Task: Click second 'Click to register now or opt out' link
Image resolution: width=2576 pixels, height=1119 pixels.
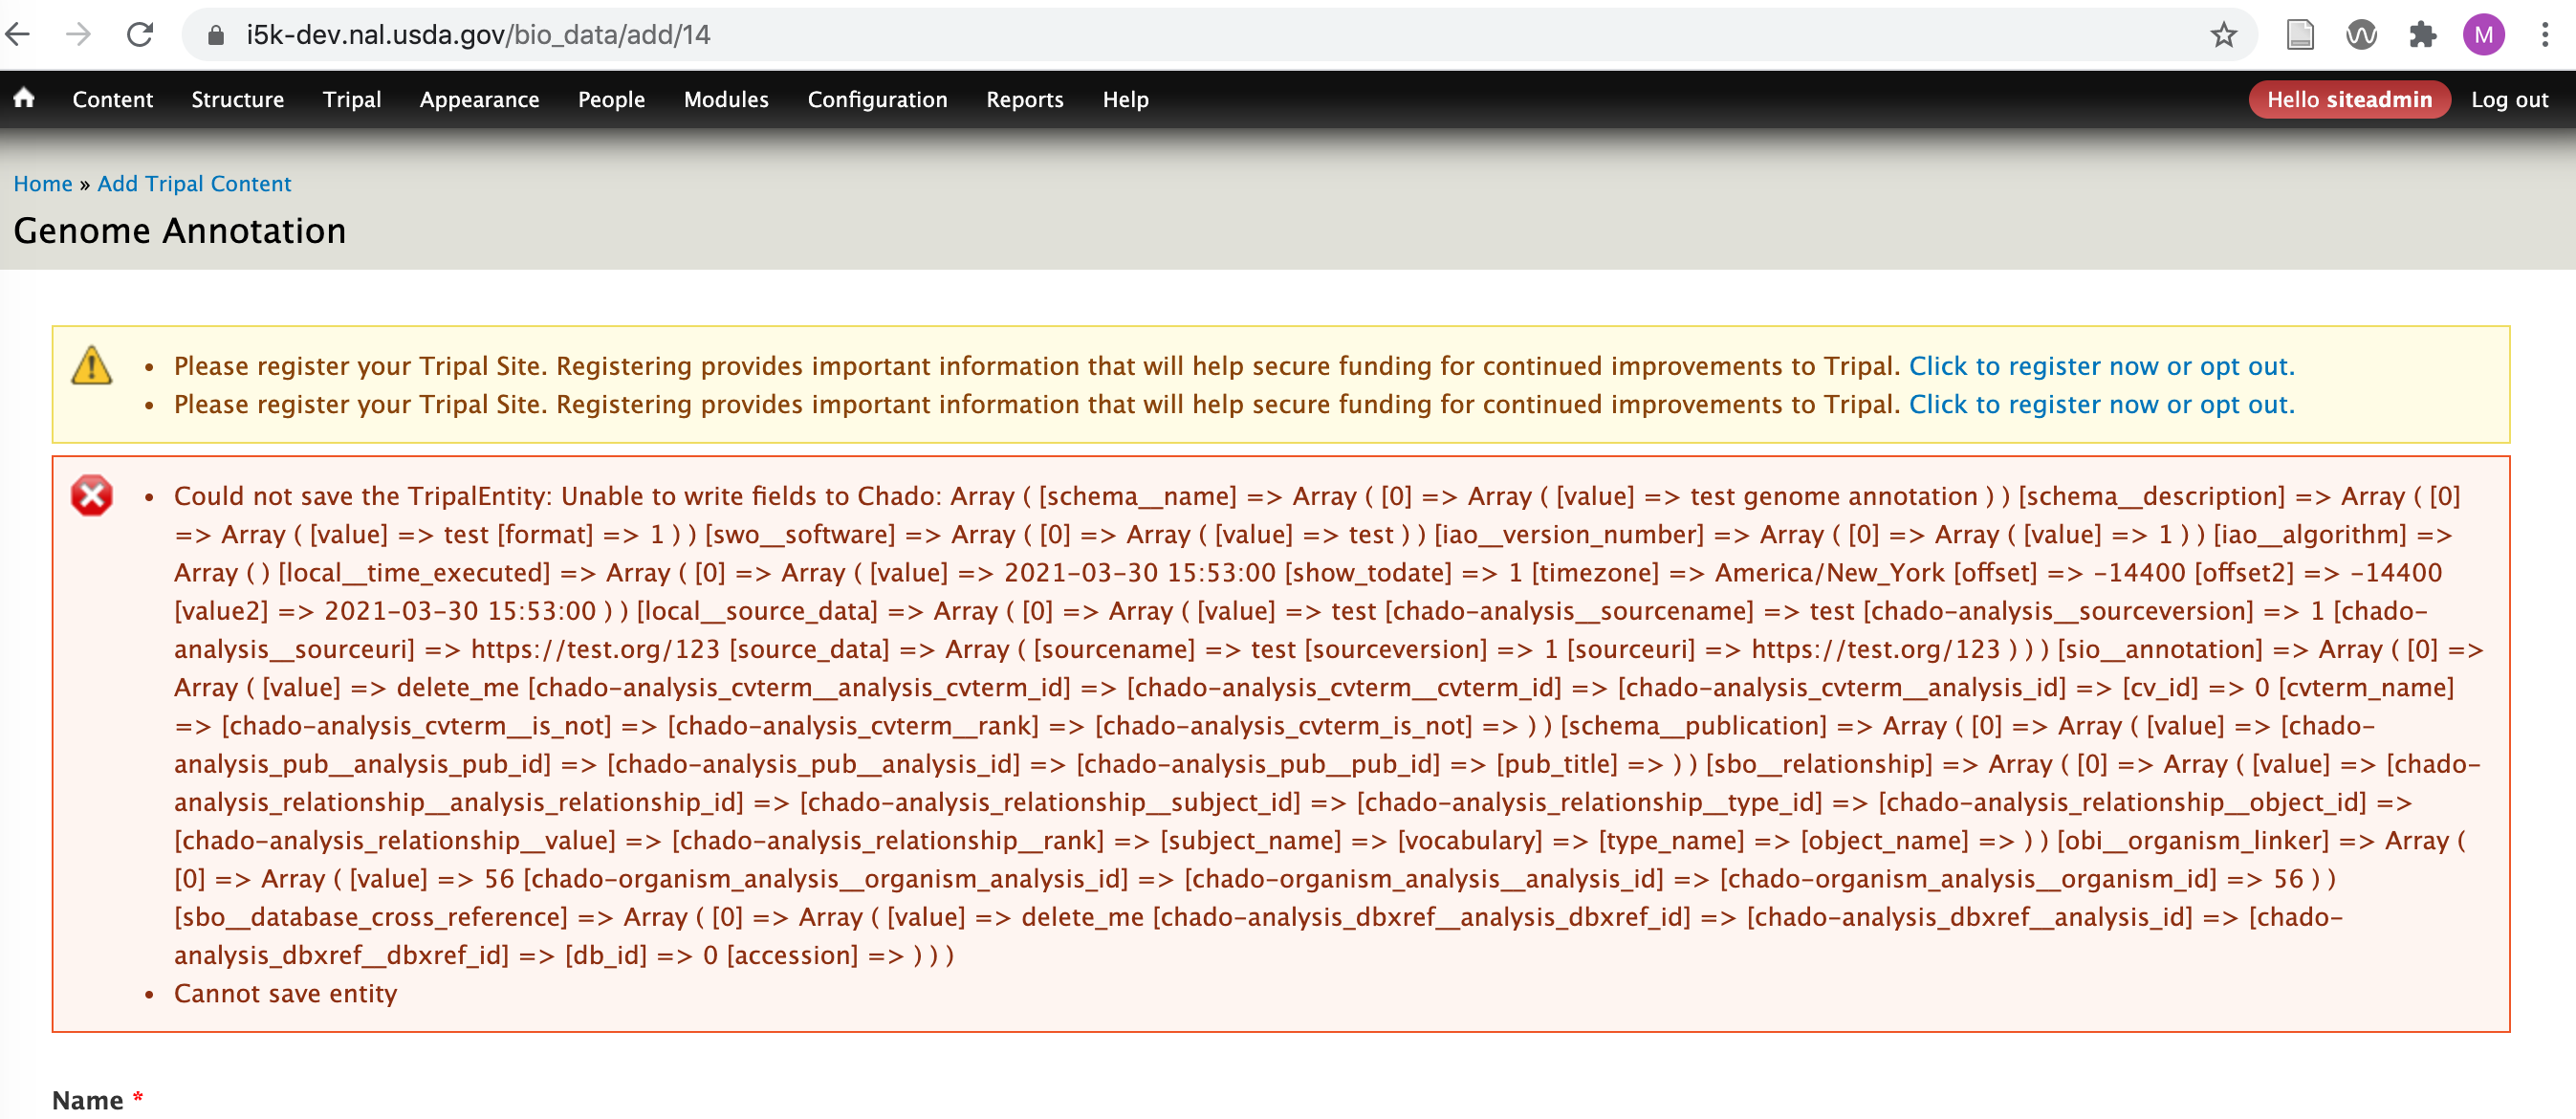Action: pos(2101,404)
